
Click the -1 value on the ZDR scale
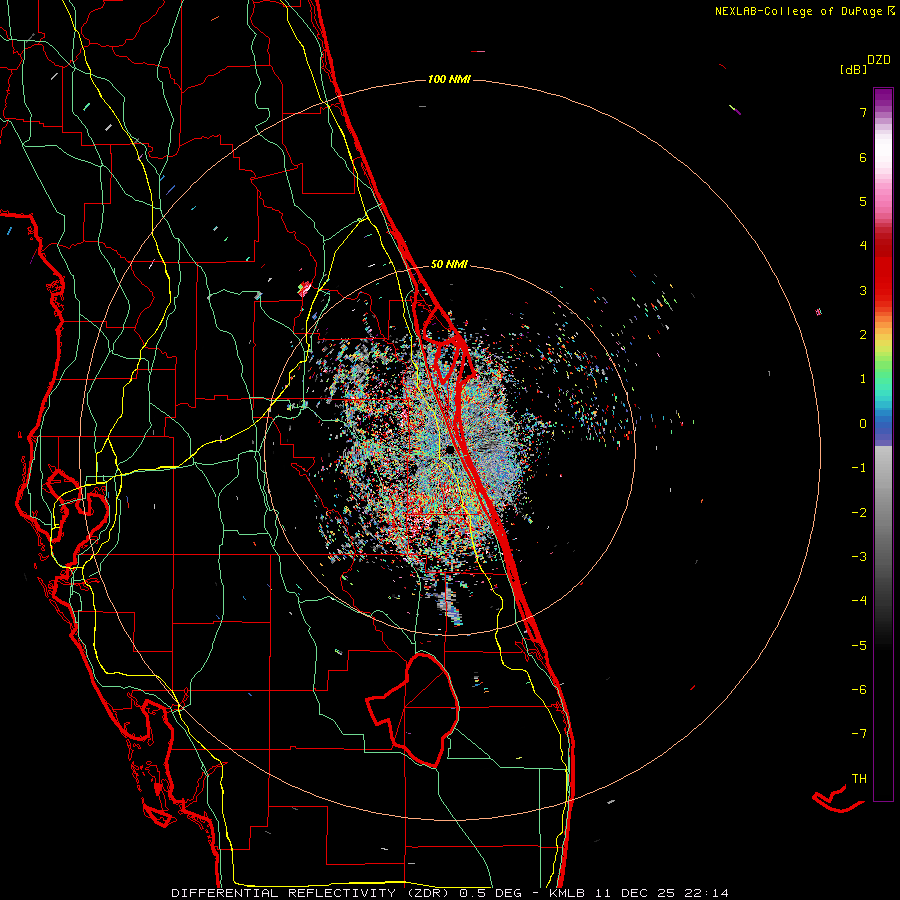click(859, 468)
